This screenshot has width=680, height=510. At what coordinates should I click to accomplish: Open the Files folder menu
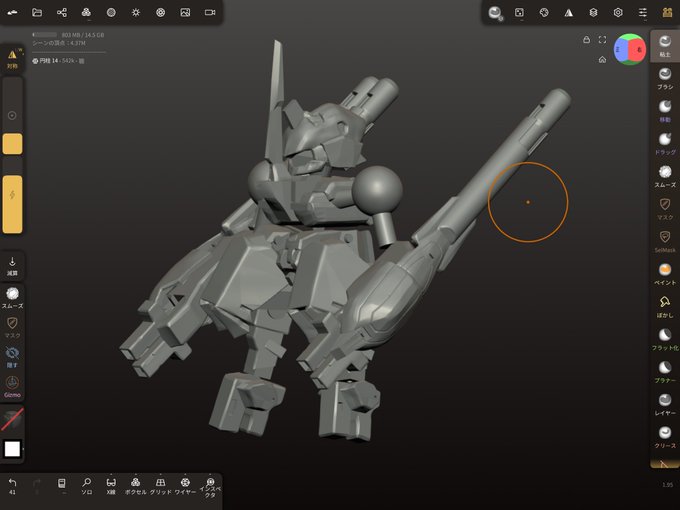(x=37, y=13)
